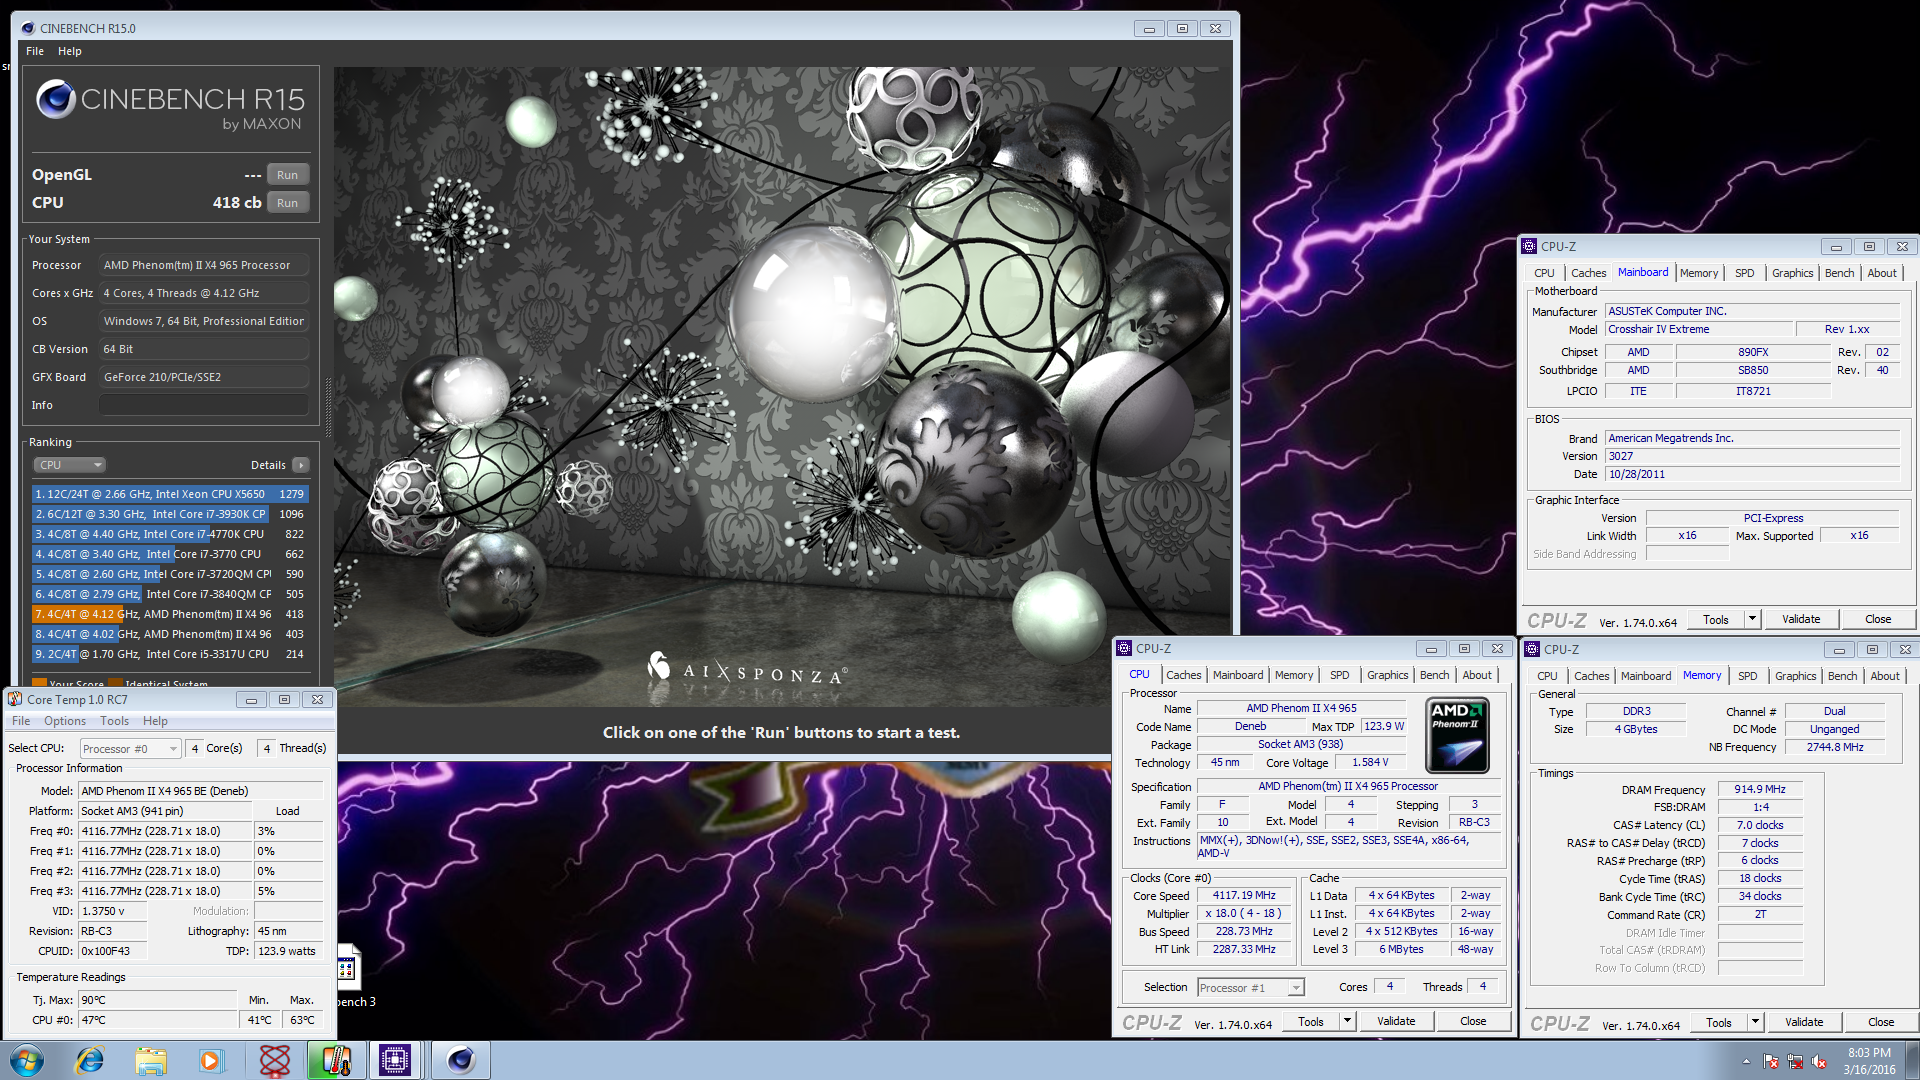This screenshot has width=1920, height=1080.
Task: Click Core Temp 1.0 RC7 title bar icon
Action: click(x=15, y=699)
